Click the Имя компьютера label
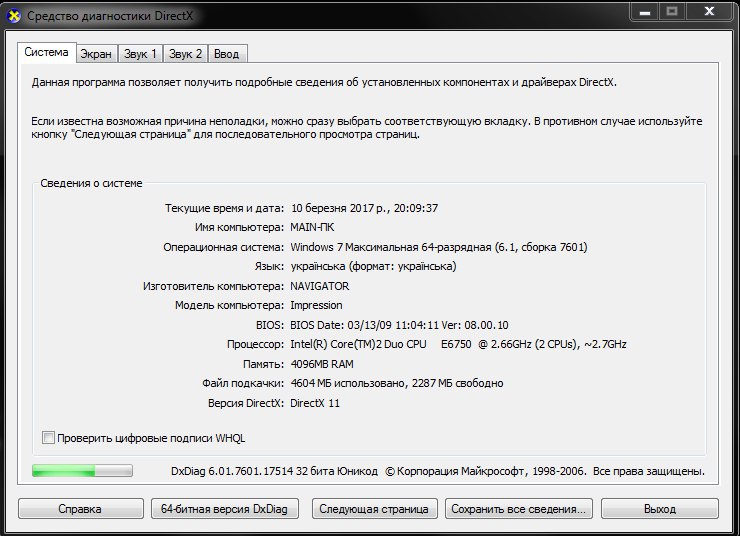Image resolution: width=740 pixels, height=536 pixels. point(239,227)
